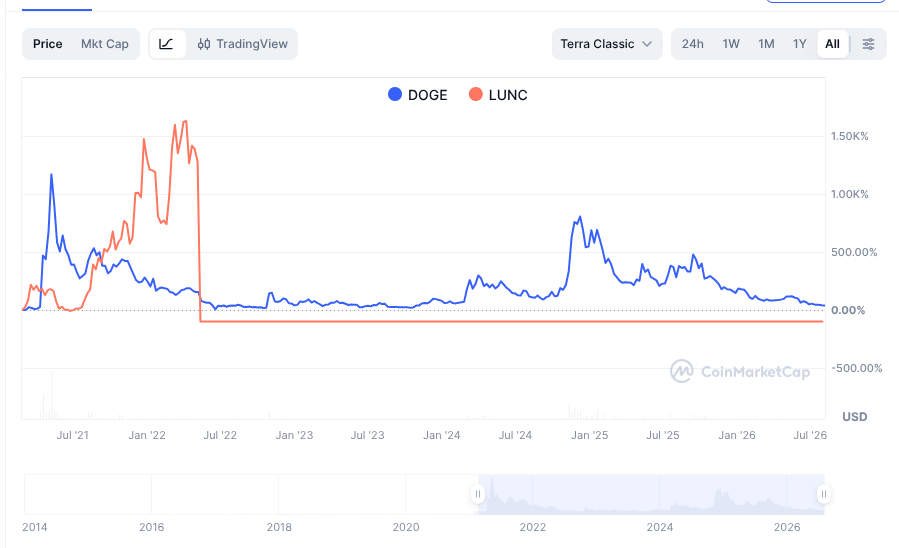Screen dimensions: 899x548
Task: Click 2024 in the timeline navigator
Action: tap(660, 527)
